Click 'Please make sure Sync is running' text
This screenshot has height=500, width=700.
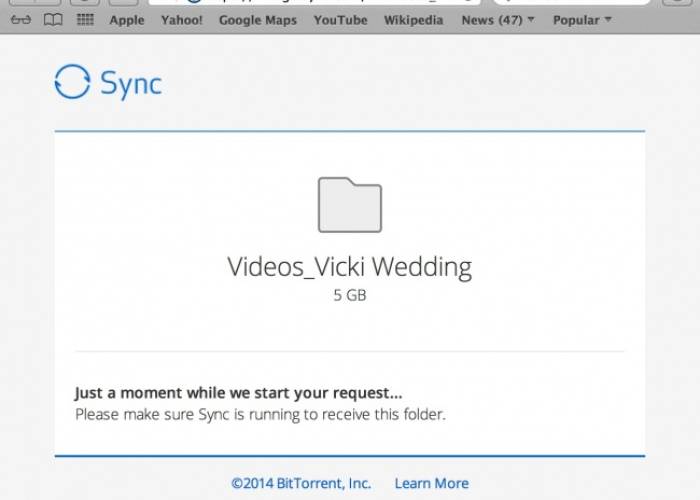[x=260, y=415]
